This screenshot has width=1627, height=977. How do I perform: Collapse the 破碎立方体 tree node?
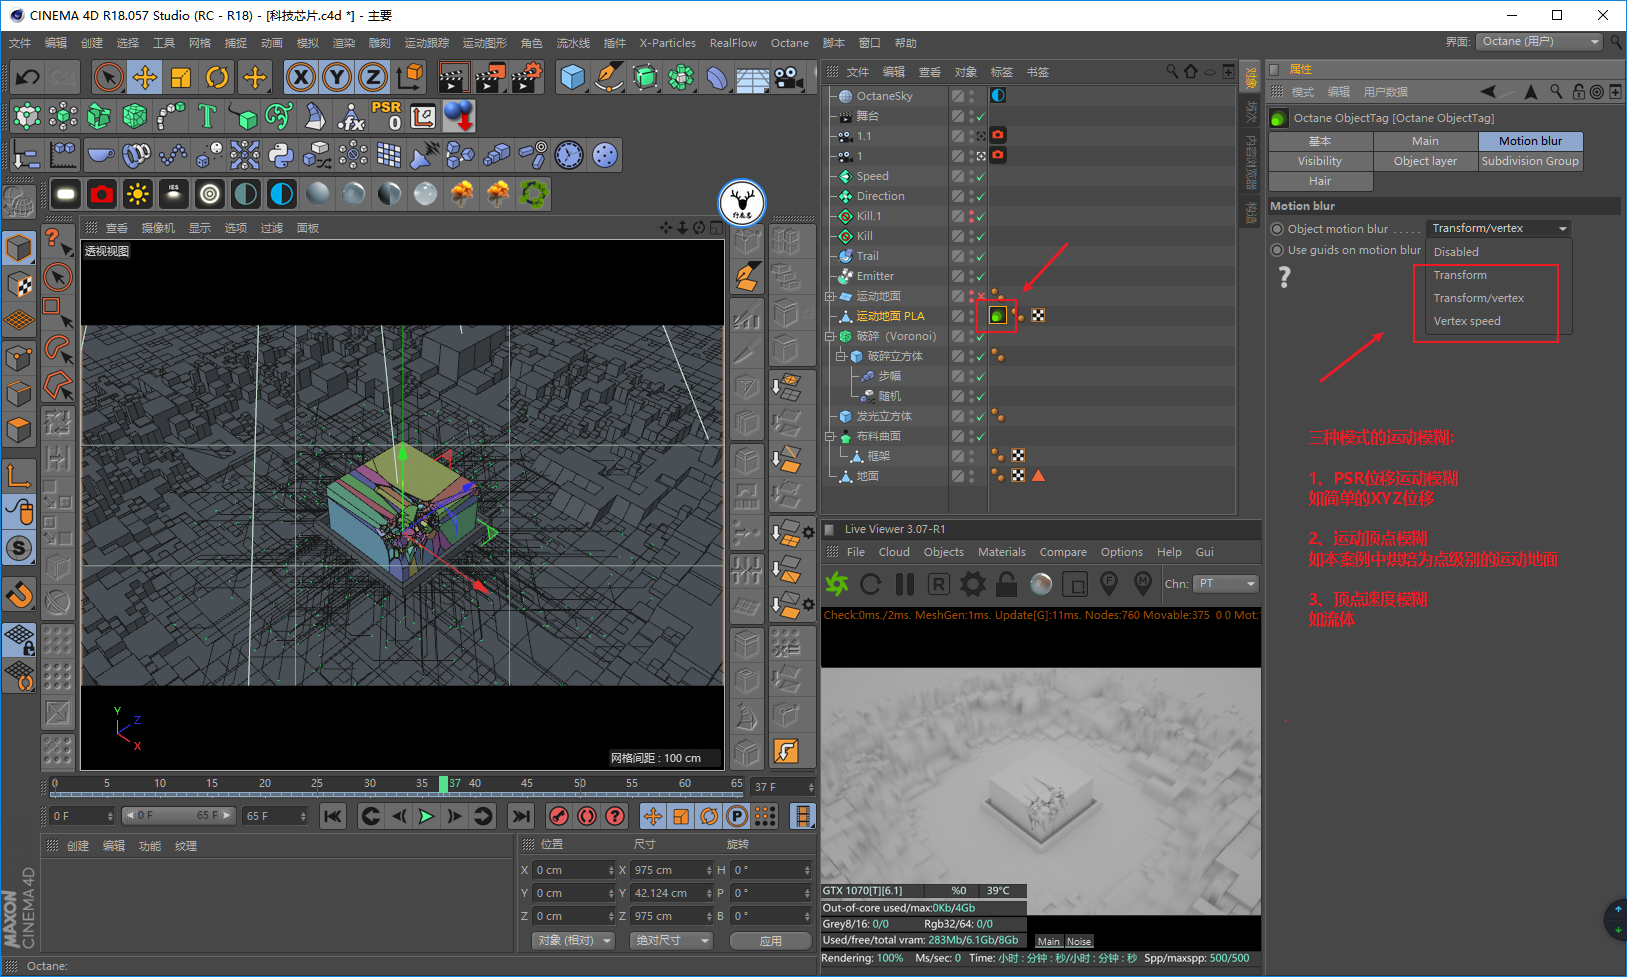click(841, 356)
